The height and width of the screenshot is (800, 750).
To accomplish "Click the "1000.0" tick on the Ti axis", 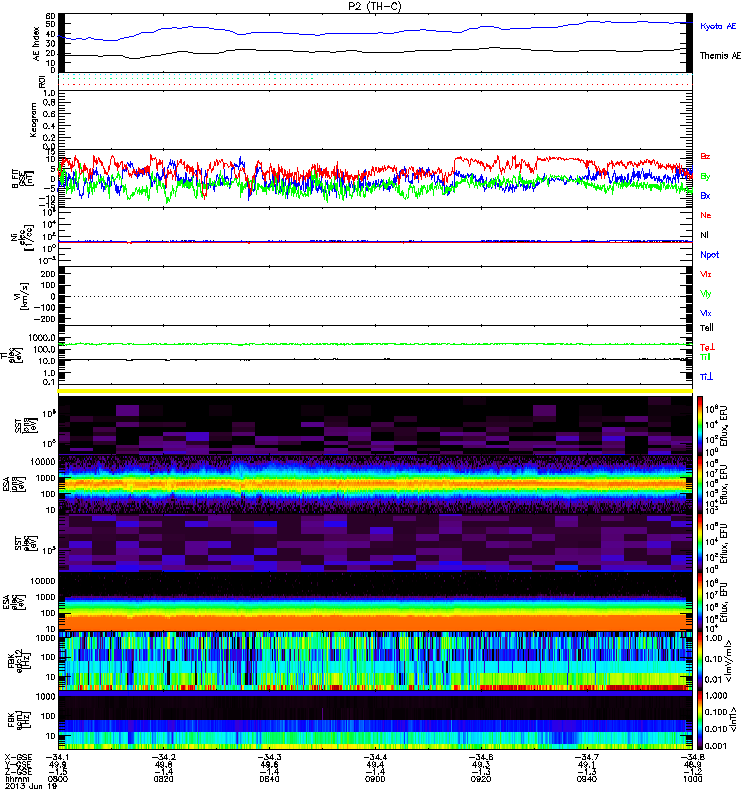I will point(42,338).
